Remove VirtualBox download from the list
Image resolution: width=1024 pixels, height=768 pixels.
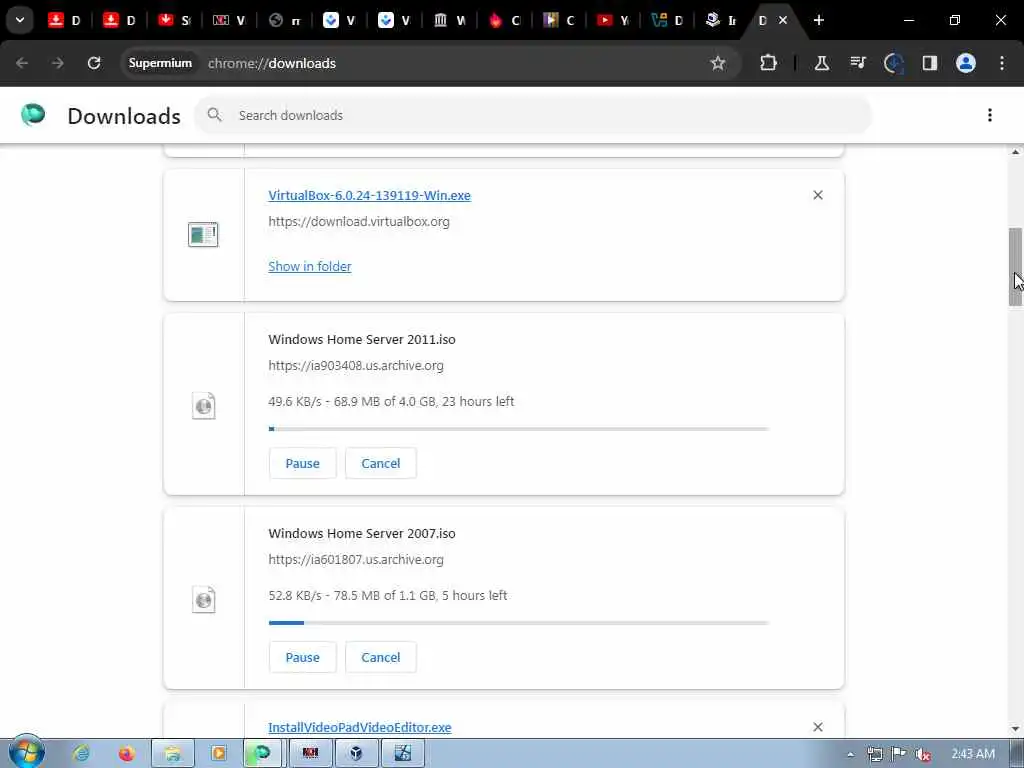818,195
